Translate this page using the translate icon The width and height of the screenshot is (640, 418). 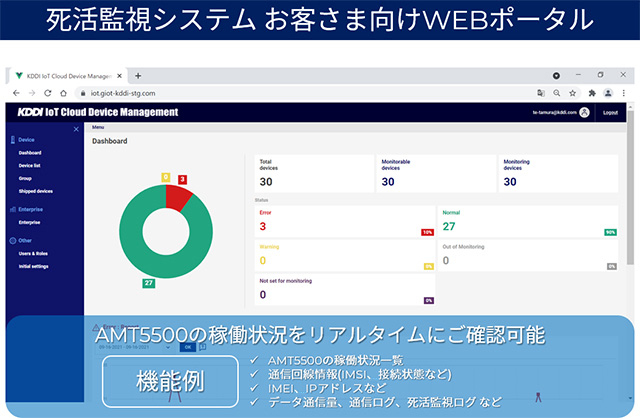tap(541, 93)
